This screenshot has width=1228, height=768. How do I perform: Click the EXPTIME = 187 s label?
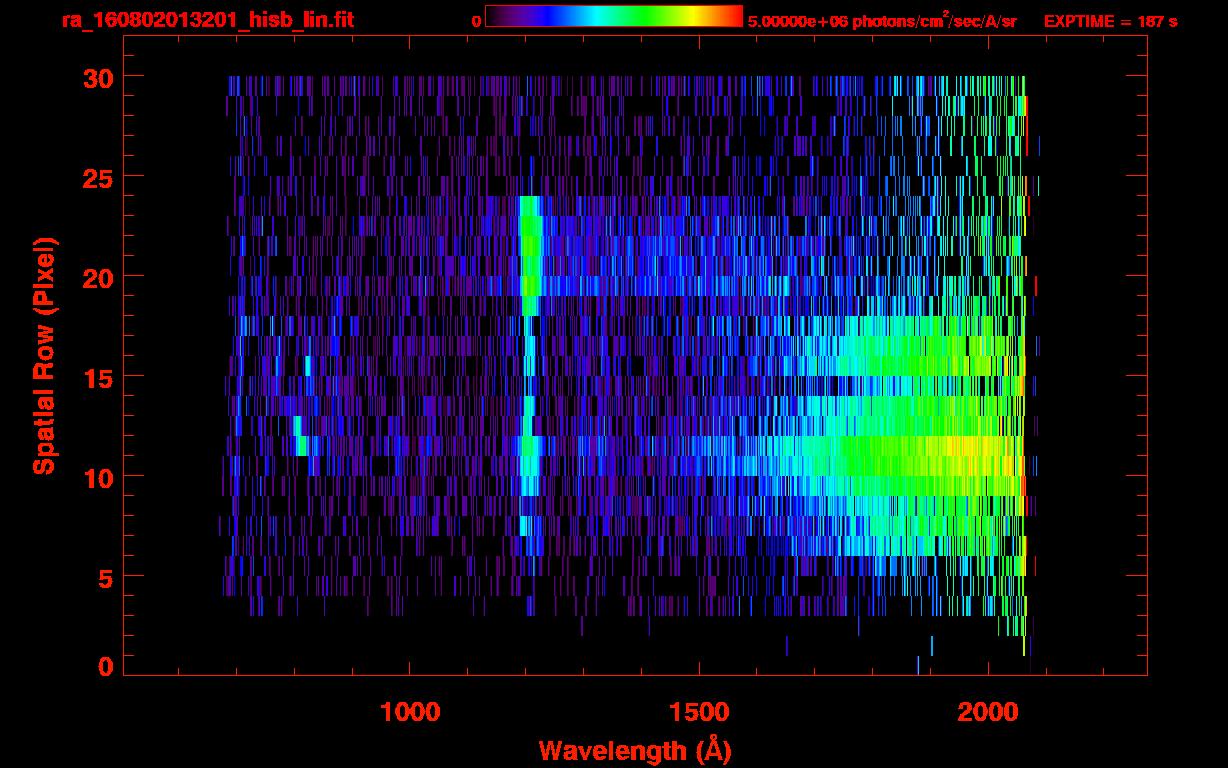point(1110,21)
